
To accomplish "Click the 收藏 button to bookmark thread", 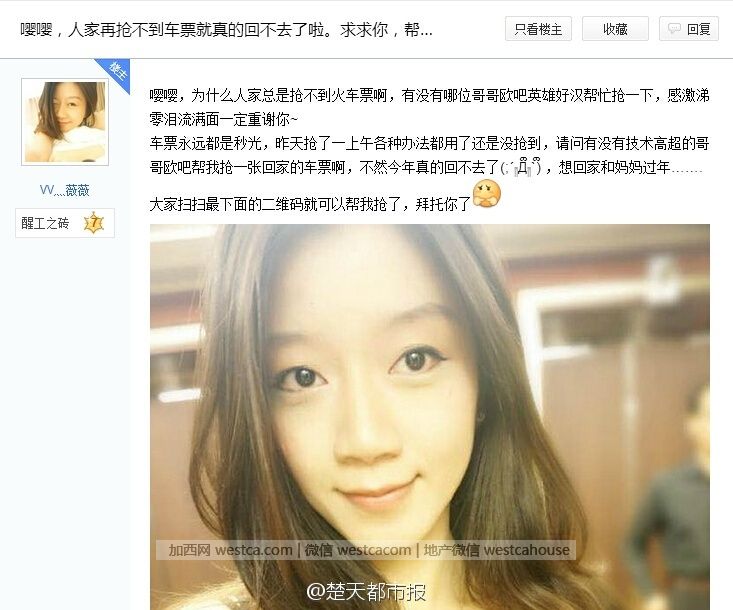I will click(x=615, y=29).
